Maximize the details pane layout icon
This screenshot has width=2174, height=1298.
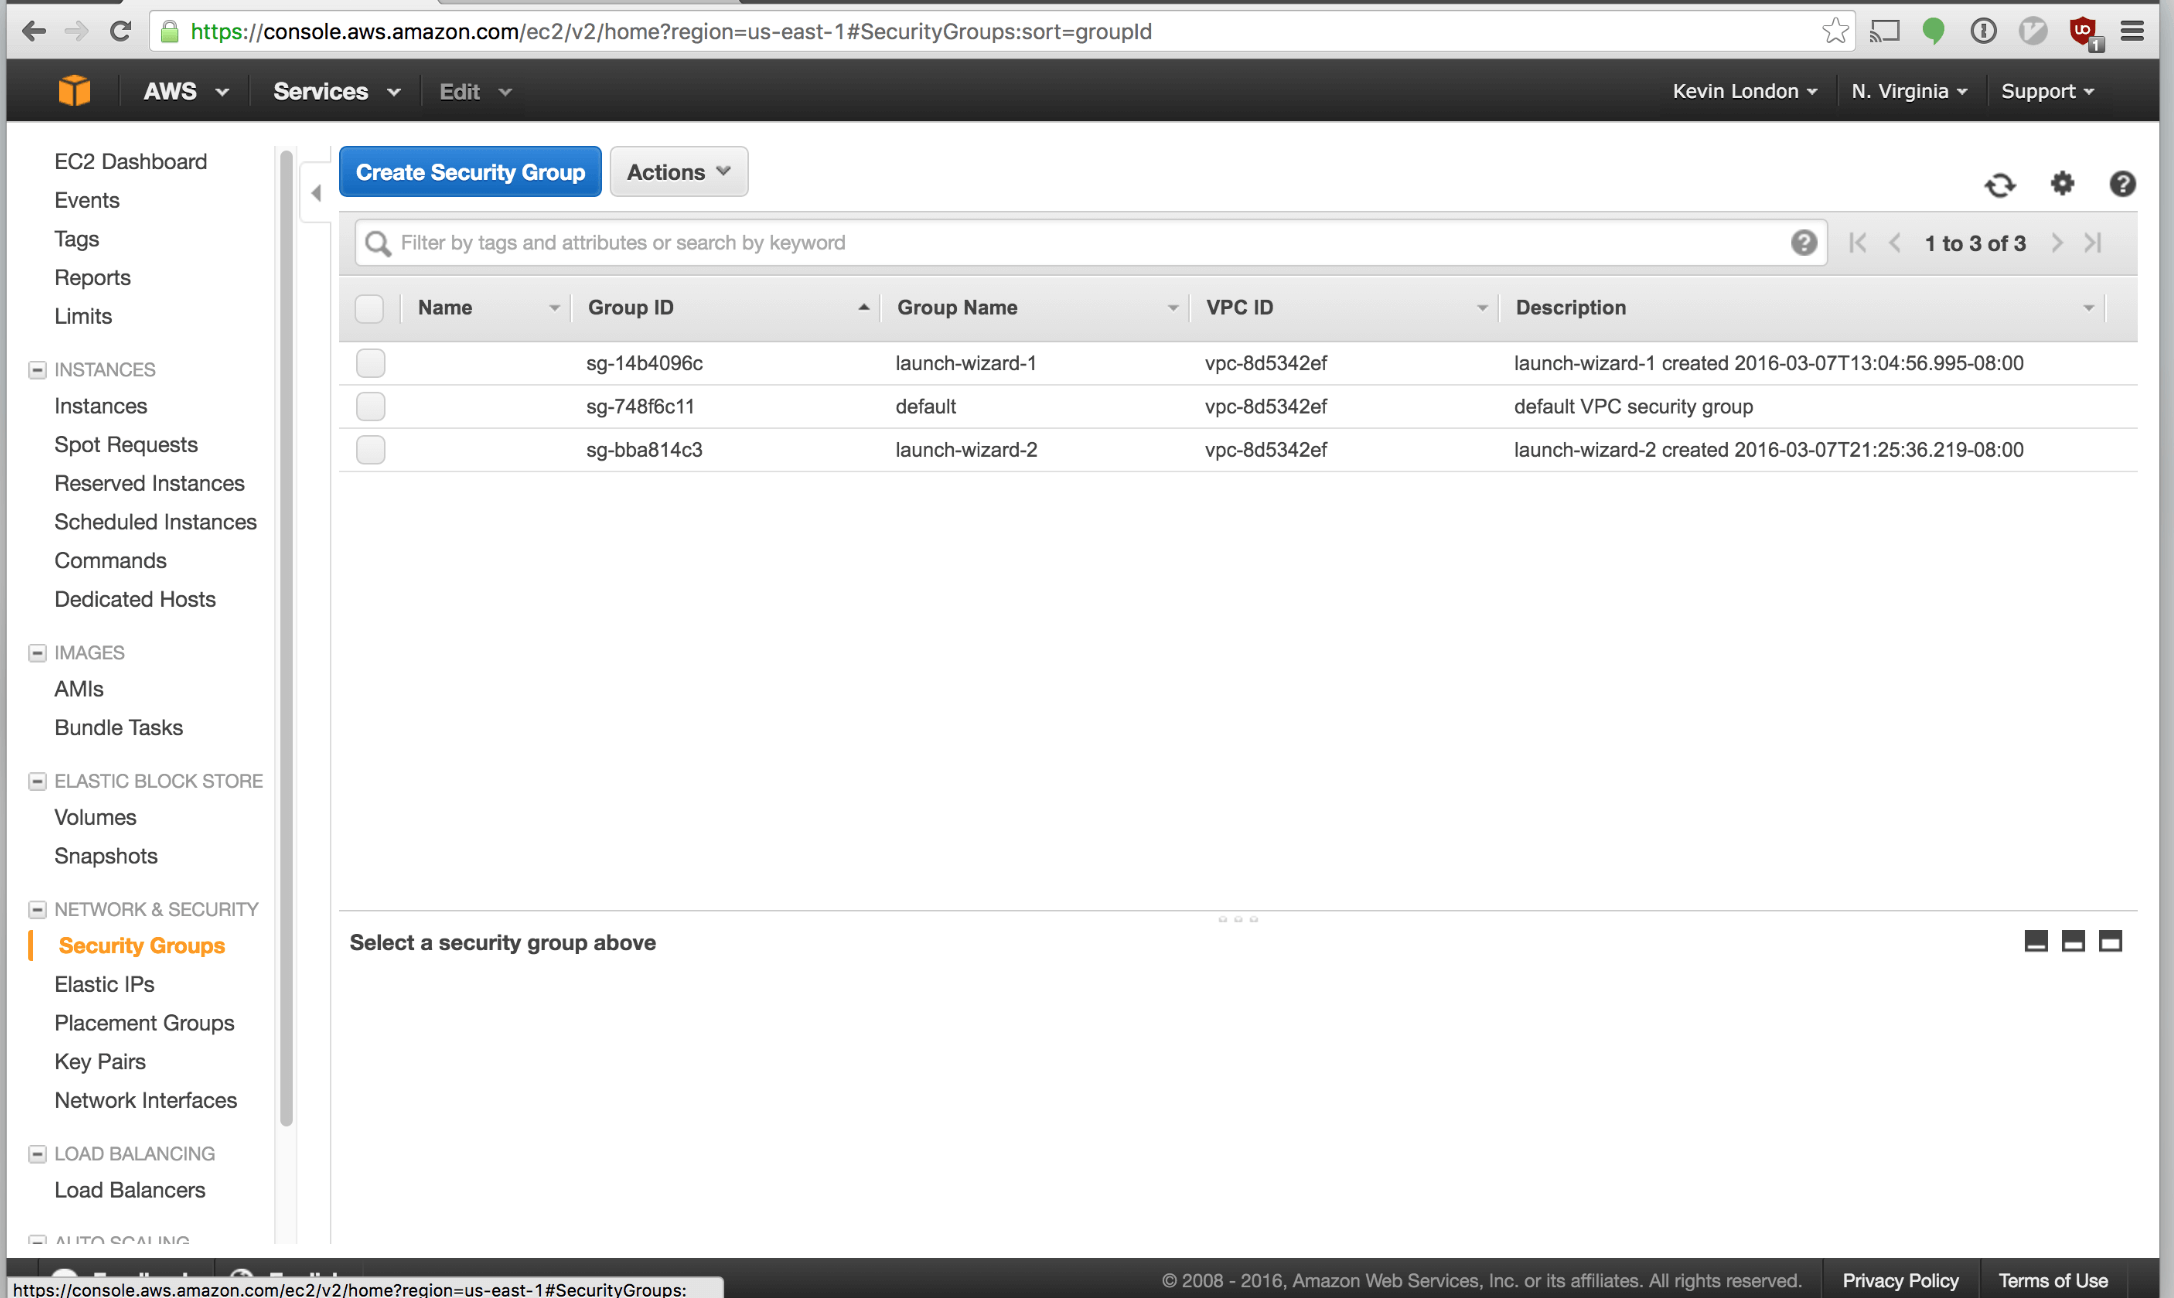point(2110,941)
